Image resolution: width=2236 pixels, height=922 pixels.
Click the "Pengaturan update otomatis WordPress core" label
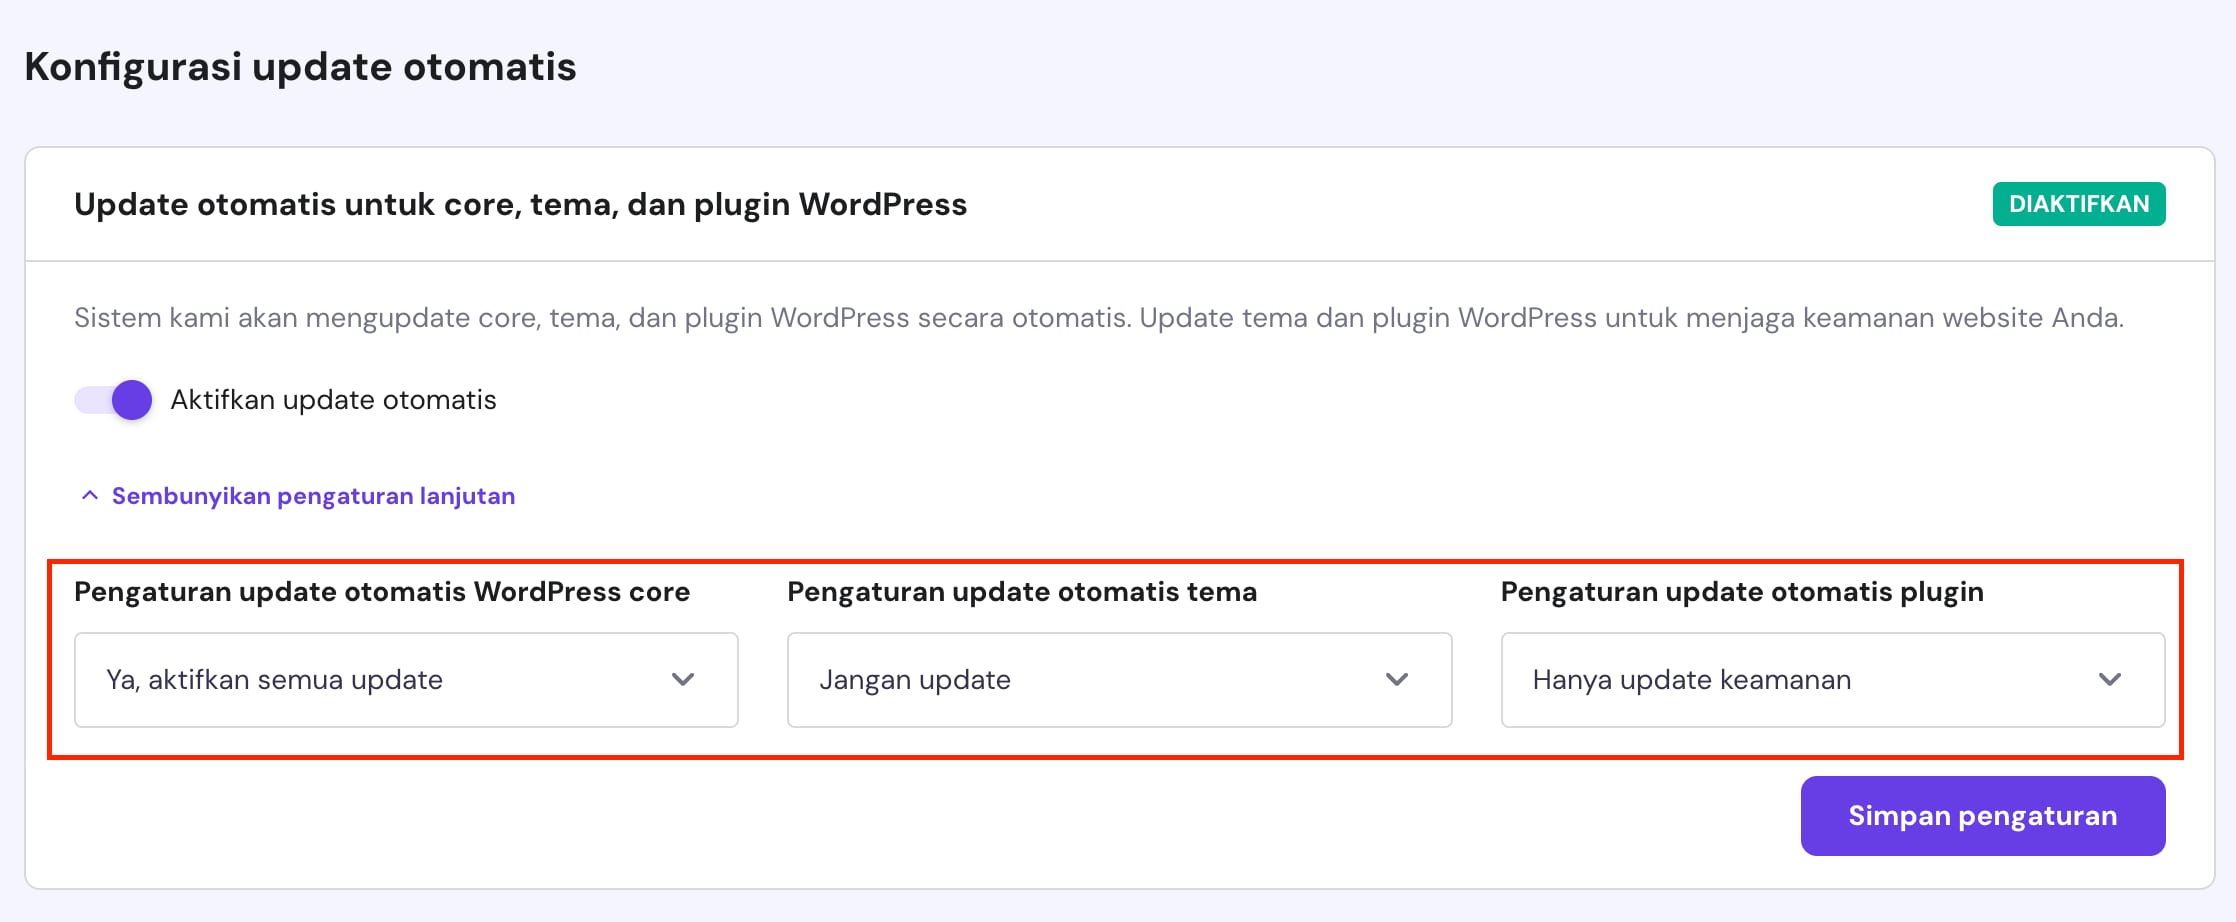[x=382, y=592]
